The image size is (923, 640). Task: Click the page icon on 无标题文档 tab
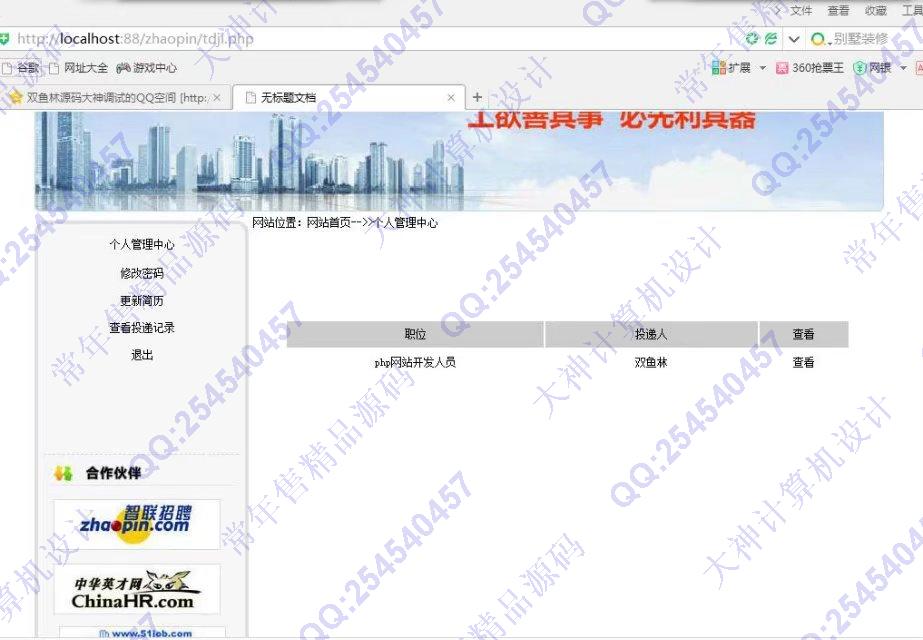click(251, 98)
